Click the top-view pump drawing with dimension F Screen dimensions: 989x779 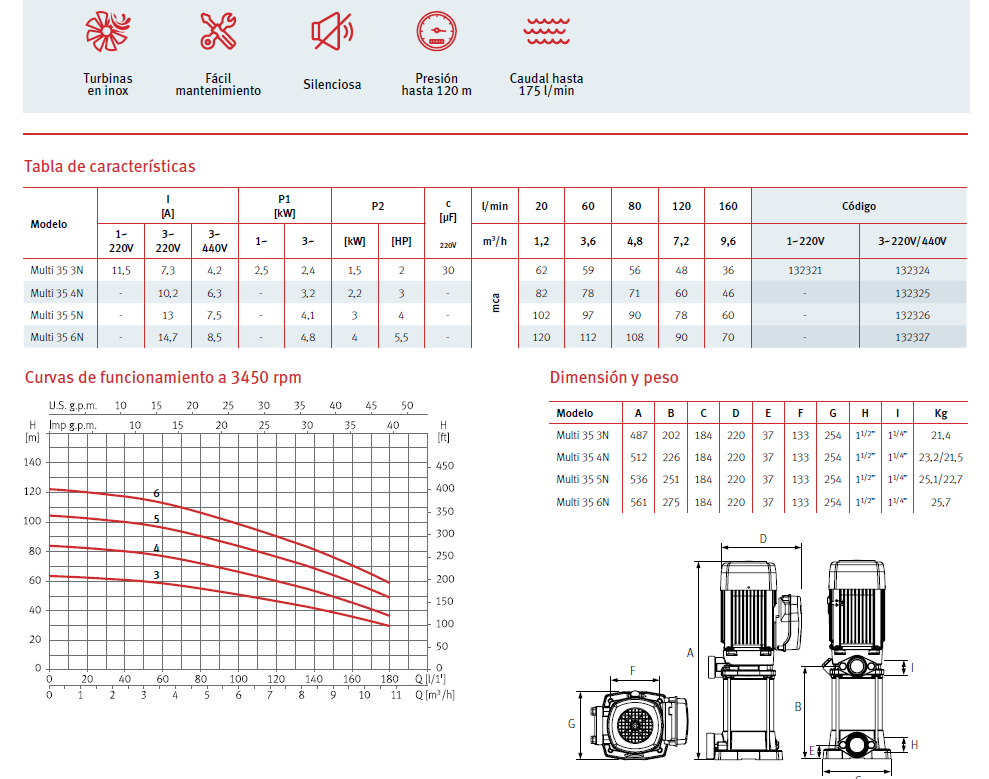[632, 721]
